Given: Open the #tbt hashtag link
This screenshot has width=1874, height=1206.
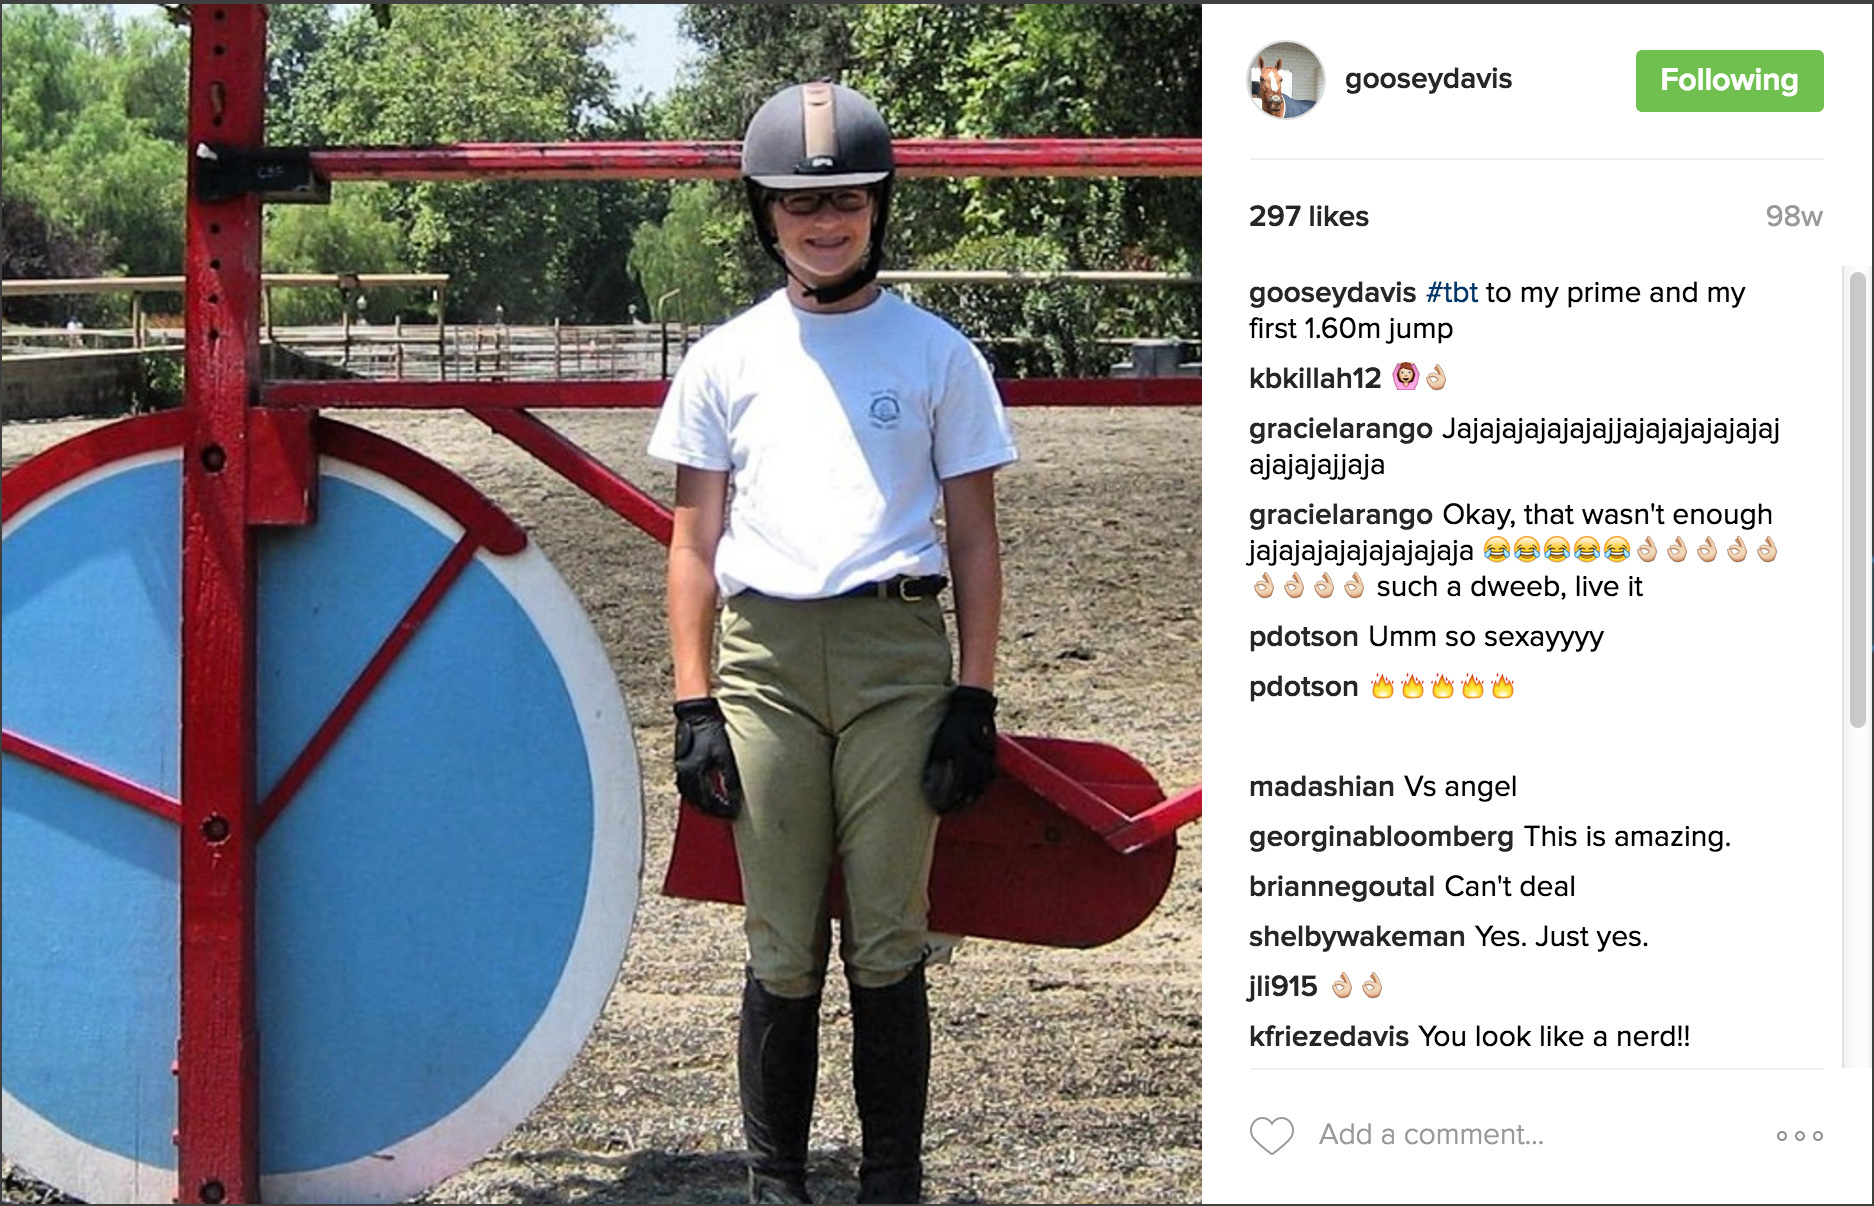Looking at the screenshot, I should (x=1451, y=293).
